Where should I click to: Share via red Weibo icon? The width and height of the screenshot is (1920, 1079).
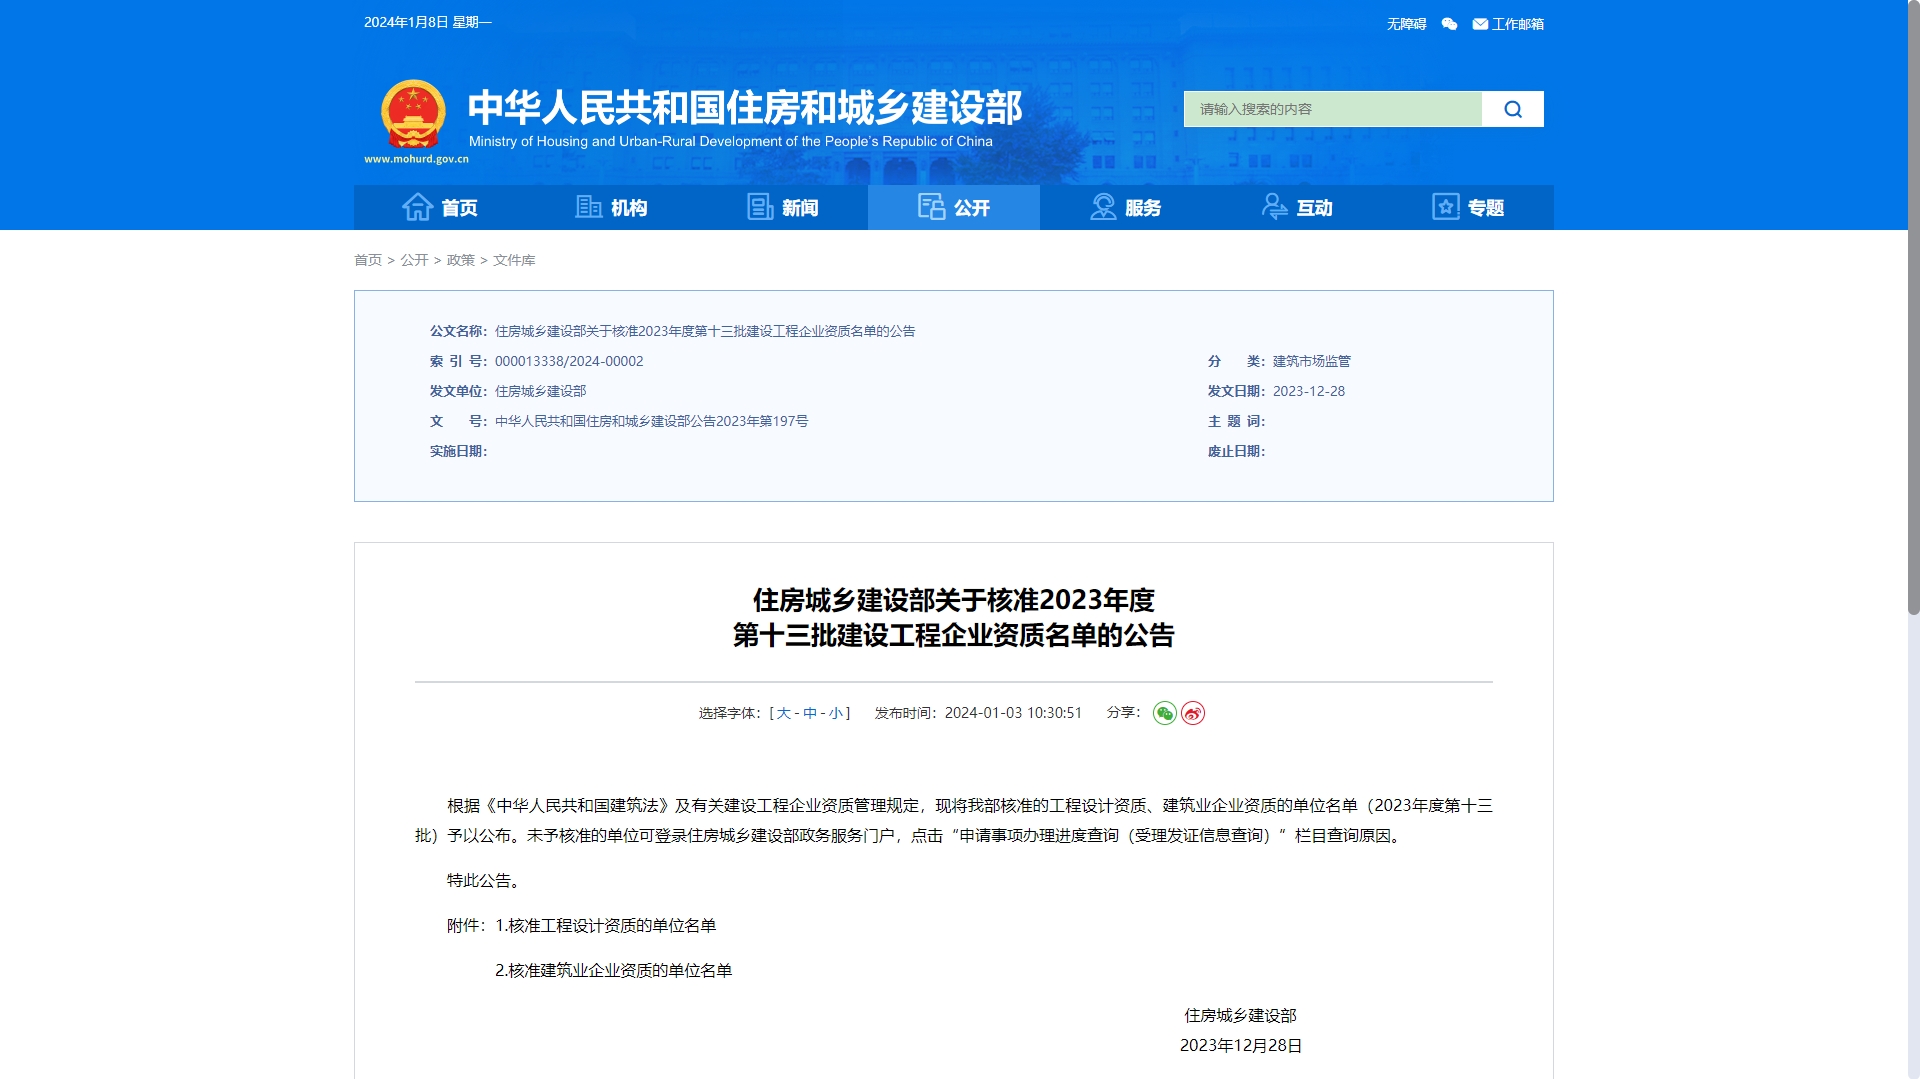click(1193, 713)
